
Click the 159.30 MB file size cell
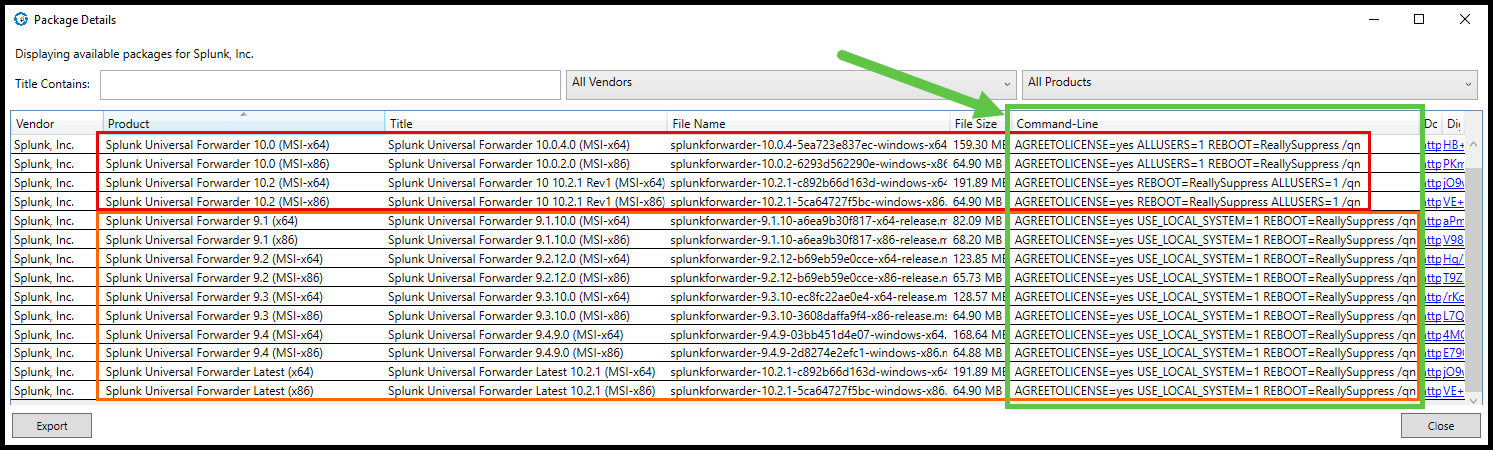[978, 145]
